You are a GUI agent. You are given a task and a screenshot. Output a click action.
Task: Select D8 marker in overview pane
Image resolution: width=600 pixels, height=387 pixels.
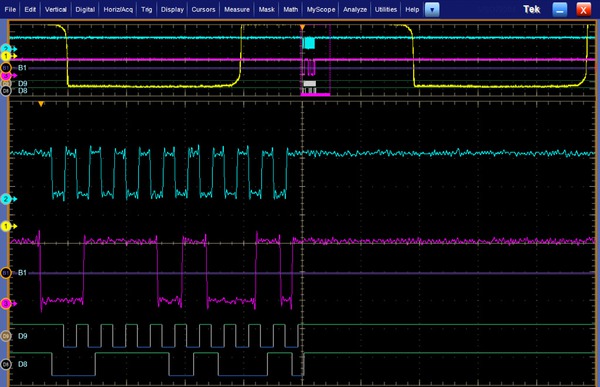6,91
